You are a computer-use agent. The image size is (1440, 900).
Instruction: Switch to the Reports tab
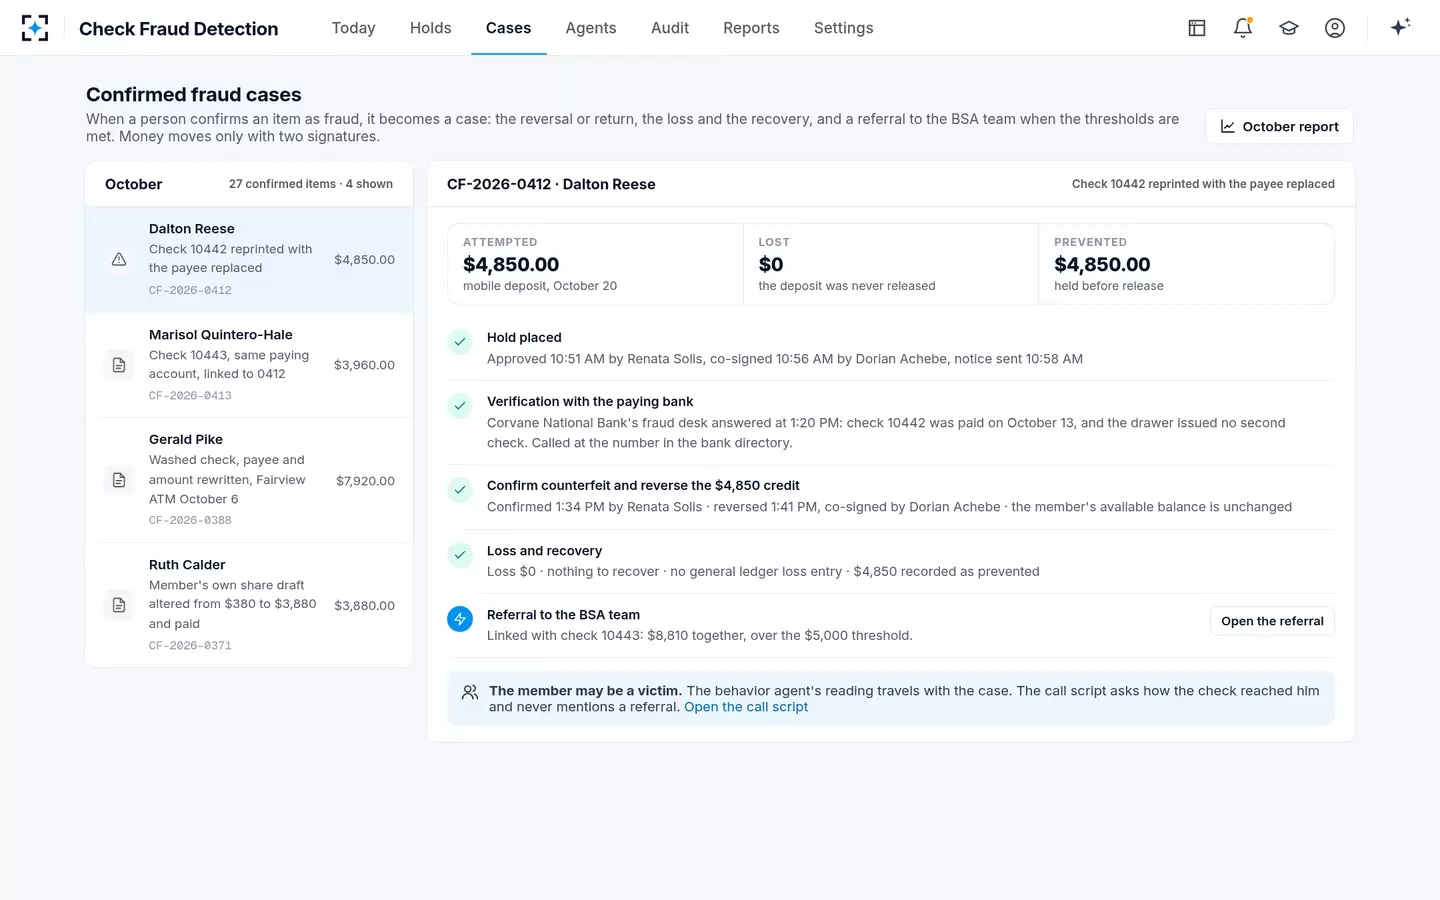[x=751, y=28]
